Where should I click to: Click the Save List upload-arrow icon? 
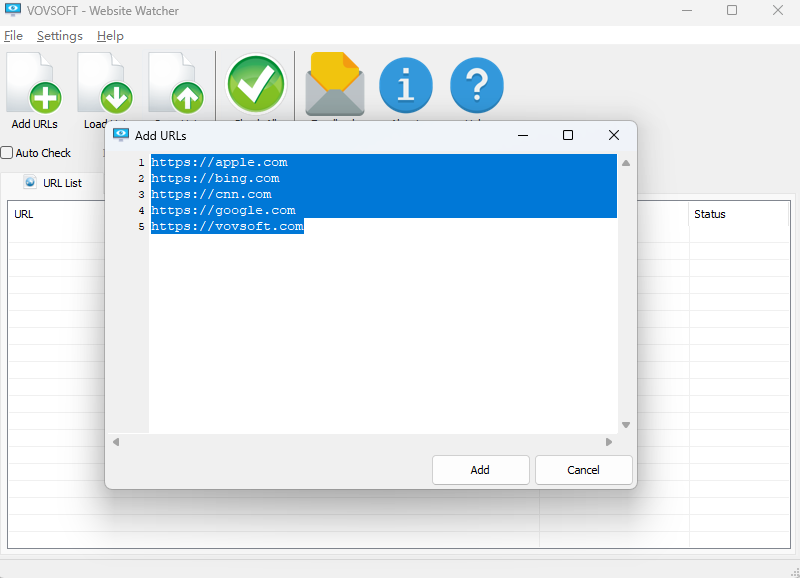[x=177, y=83]
